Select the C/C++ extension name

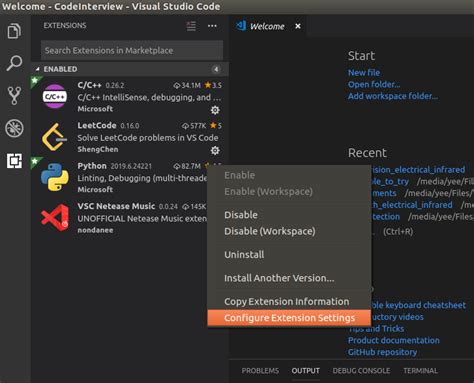pos(89,85)
